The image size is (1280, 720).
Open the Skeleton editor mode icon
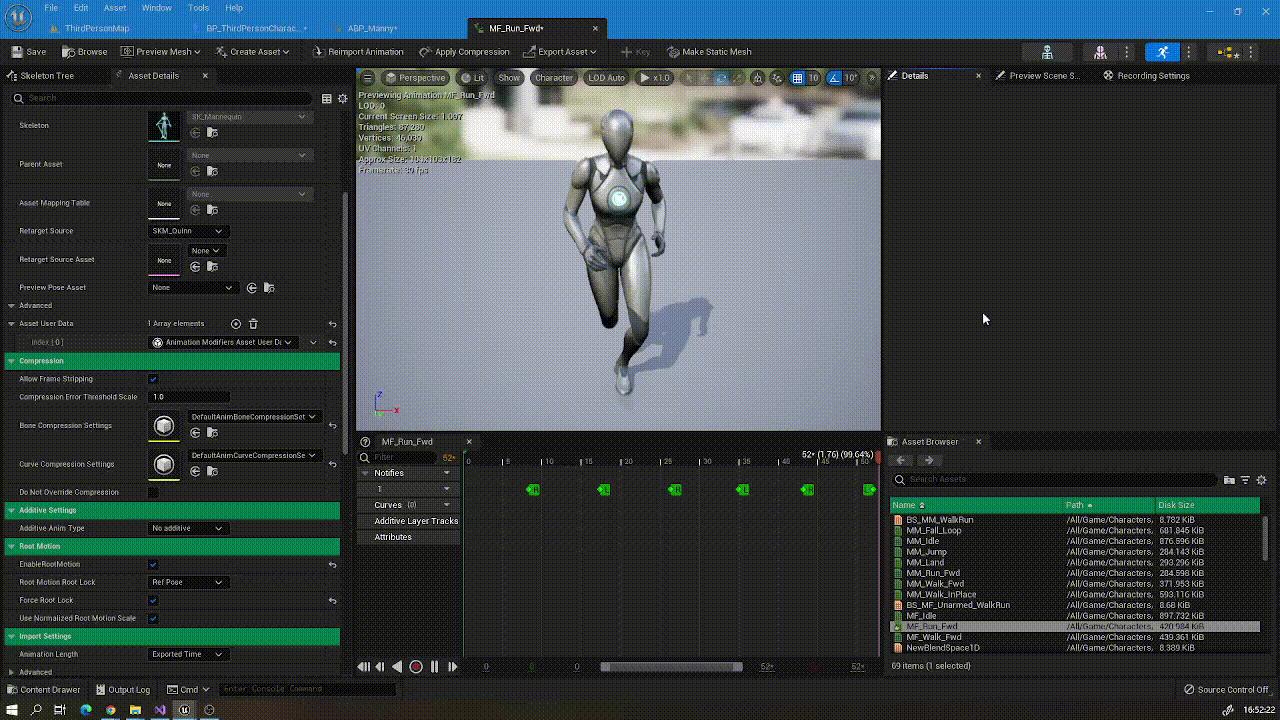click(1047, 52)
